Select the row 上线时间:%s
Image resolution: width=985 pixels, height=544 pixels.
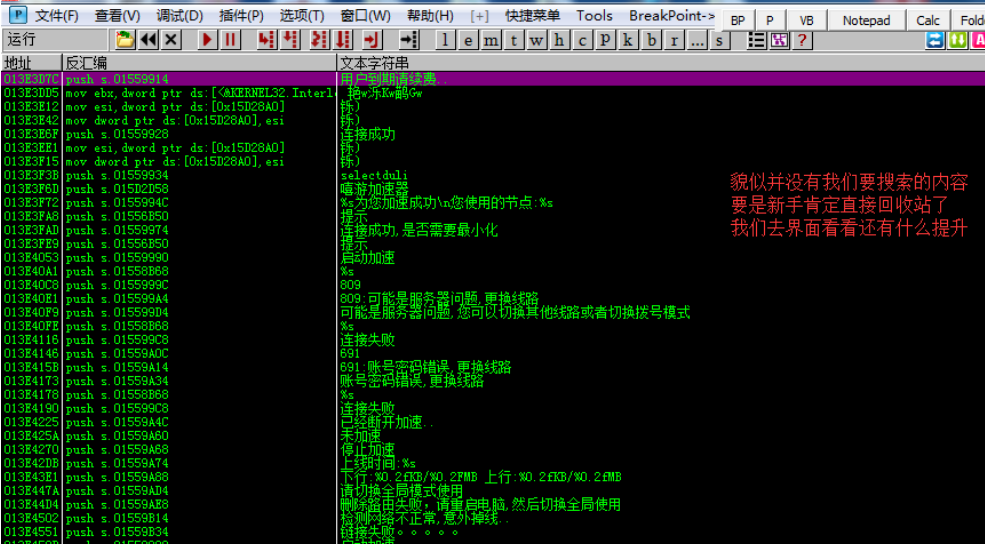click(492, 464)
